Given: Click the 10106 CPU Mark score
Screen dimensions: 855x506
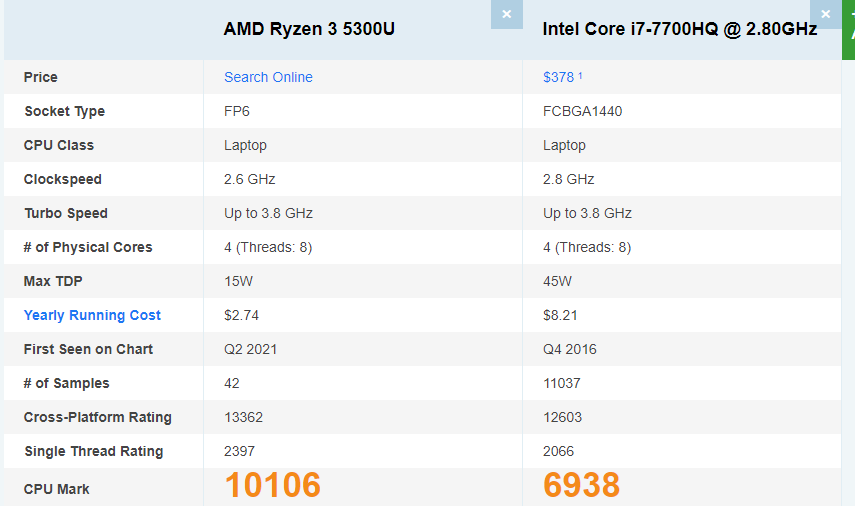Looking at the screenshot, I should [273, 485].
